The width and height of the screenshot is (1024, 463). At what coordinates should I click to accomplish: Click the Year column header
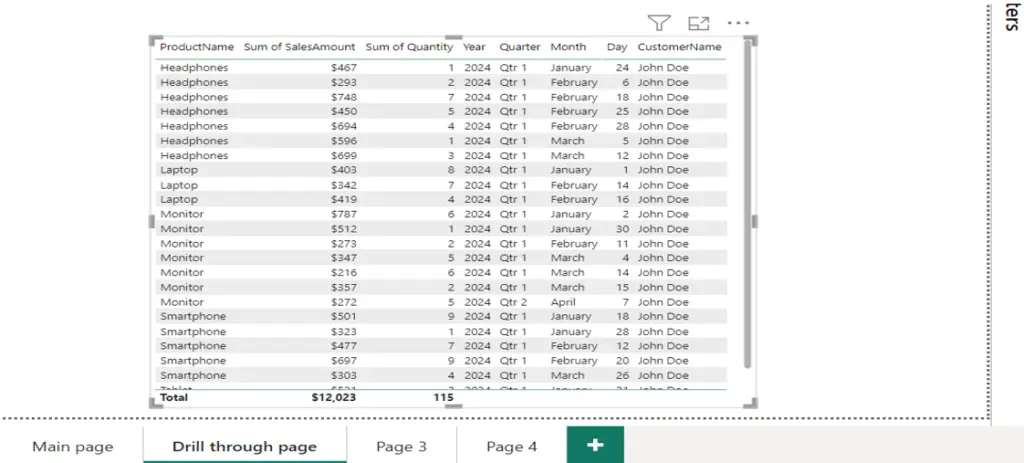(x=474, y=47)
